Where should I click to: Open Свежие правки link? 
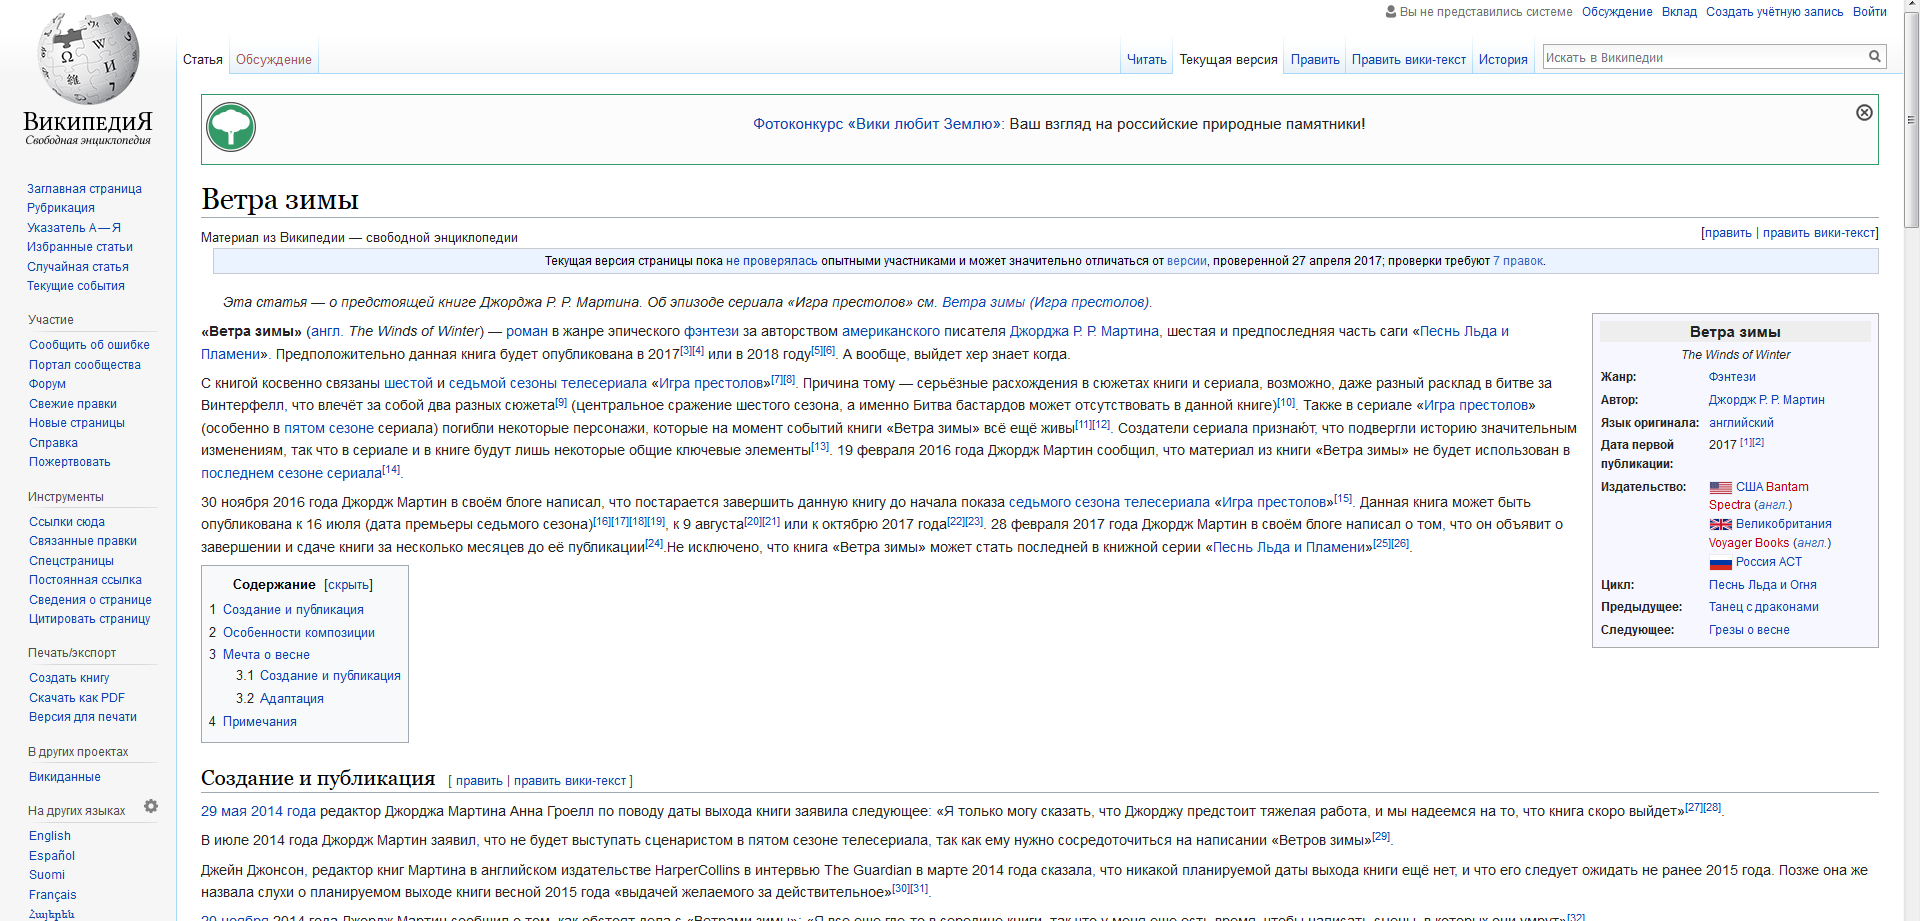tap(73, 404)
